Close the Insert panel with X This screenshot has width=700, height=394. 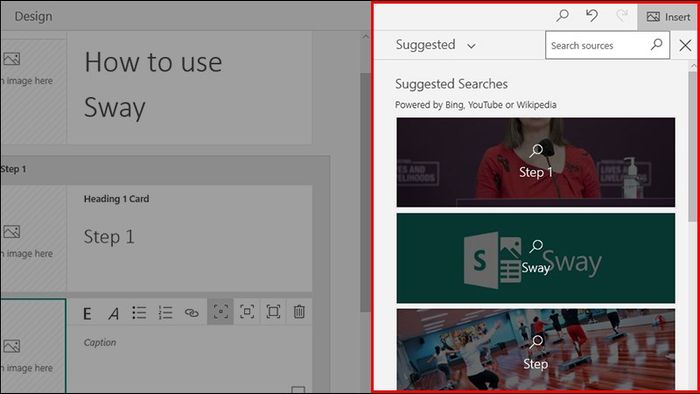685,45
